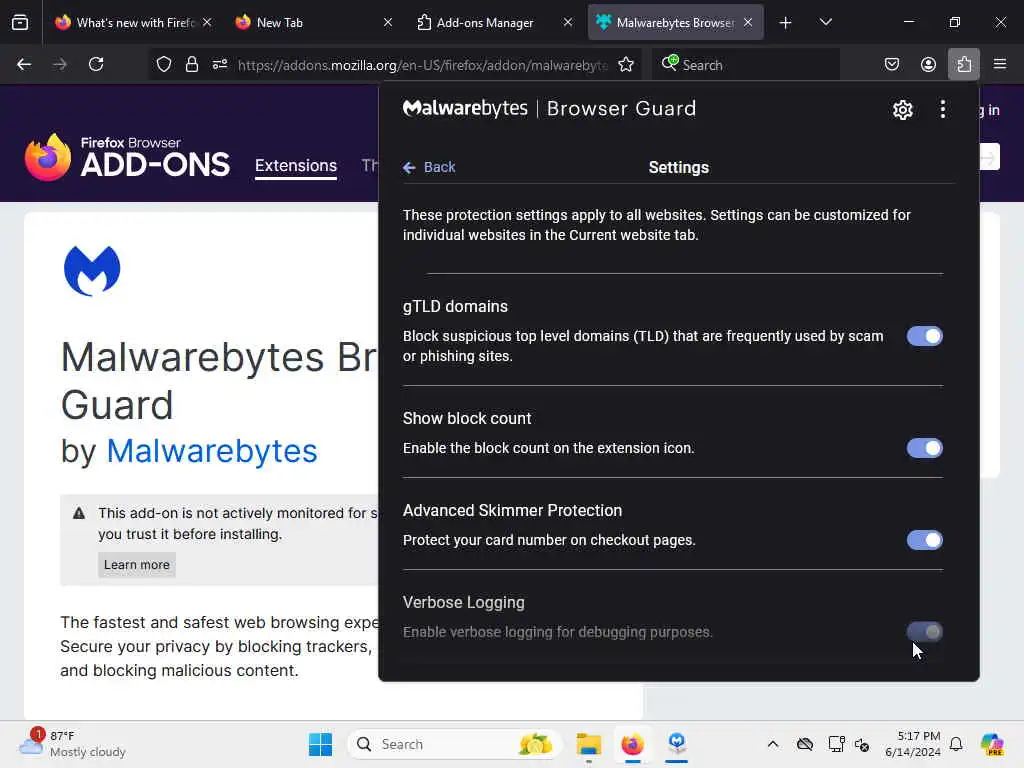The image size is (1024, 768).
Task: Open a new tab with plus button
Action: click(785, 23)
